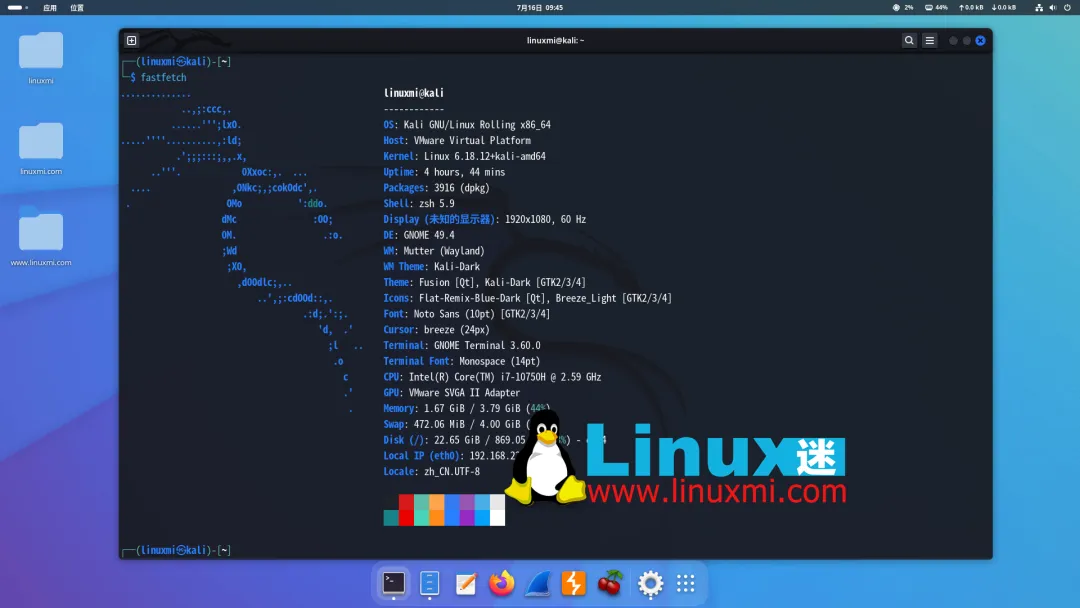
Task: Click the 'Theme: Fusion [Qt]' line
Action: (x=485, y=282)
